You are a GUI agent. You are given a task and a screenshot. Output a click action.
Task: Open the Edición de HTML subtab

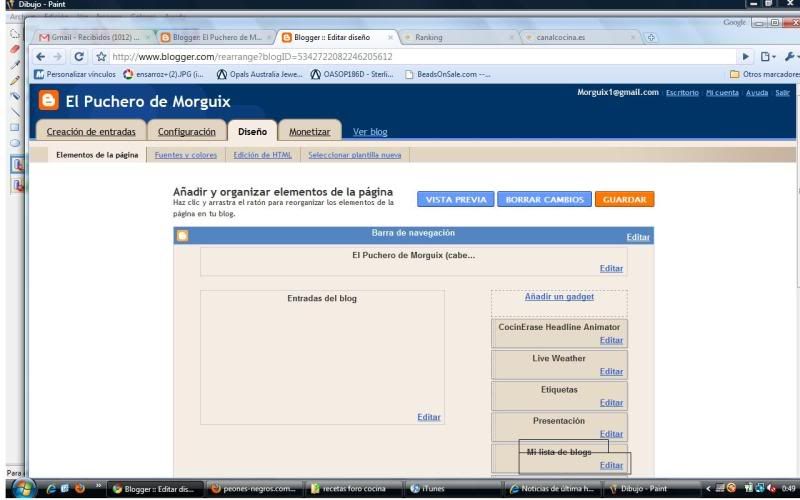click(x=263, y=155)
